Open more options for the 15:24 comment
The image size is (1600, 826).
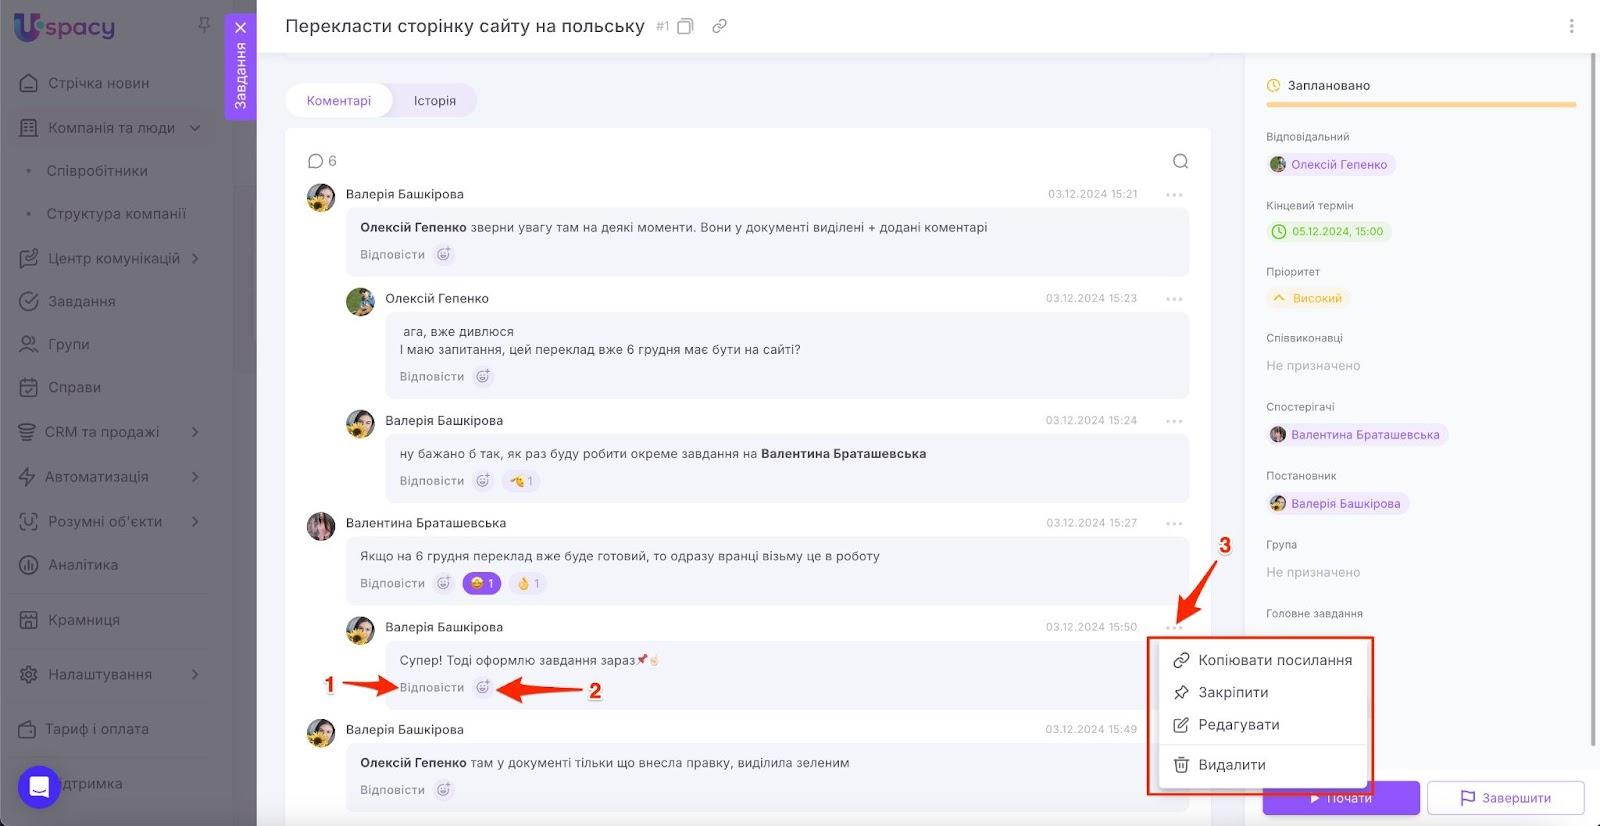coord(1174,421)
